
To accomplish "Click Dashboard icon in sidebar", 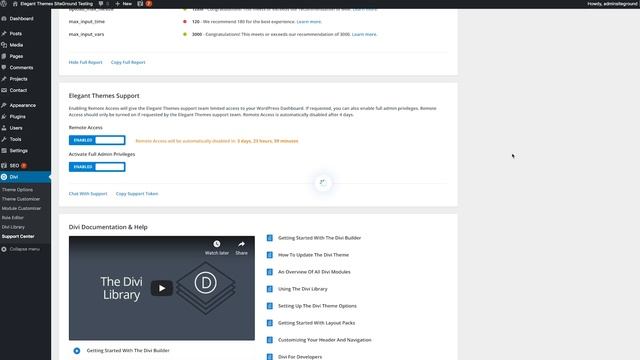I will [x=4, y=19].
